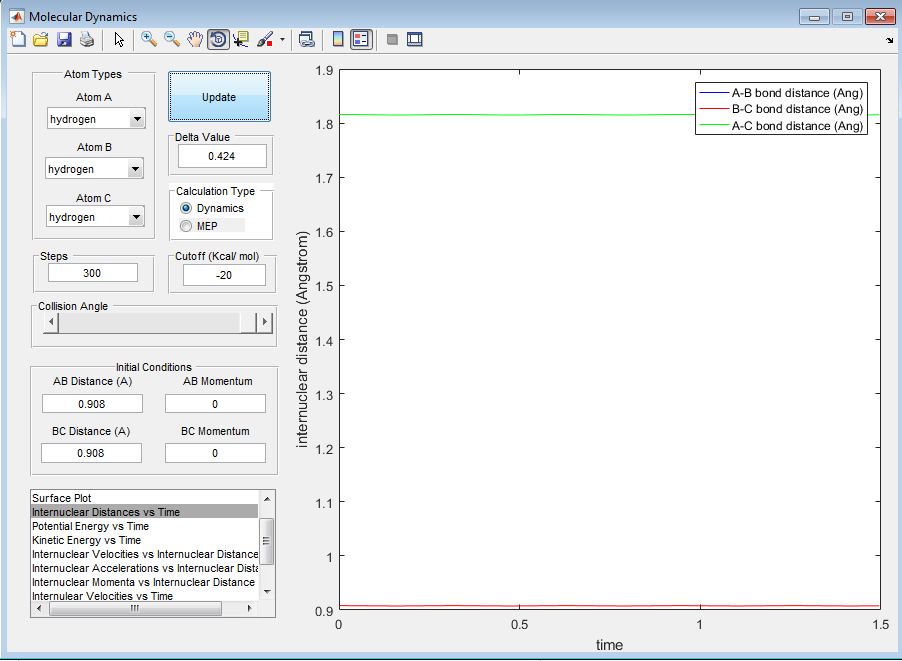Enable the Data Cursor tool
The height and width of the screenshot is (661, 902).
241,39
